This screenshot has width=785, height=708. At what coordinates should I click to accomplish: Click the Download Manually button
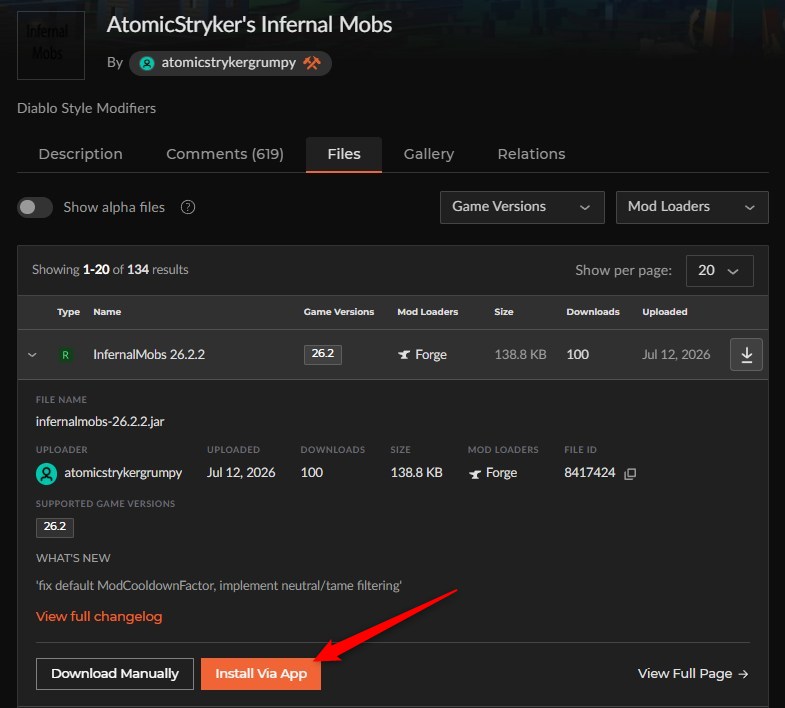115,674
